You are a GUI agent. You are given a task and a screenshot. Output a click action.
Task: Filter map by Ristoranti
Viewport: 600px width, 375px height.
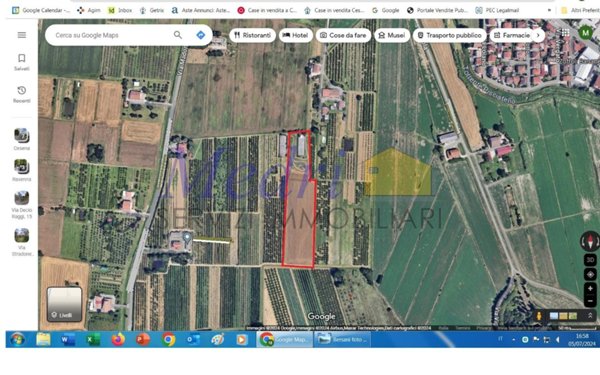click(x=252, y=35)
